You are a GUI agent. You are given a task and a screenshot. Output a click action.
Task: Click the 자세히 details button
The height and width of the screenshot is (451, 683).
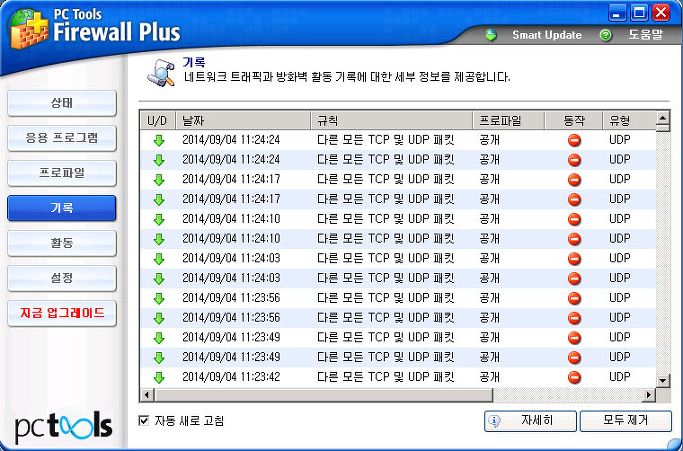click(530, 421)
